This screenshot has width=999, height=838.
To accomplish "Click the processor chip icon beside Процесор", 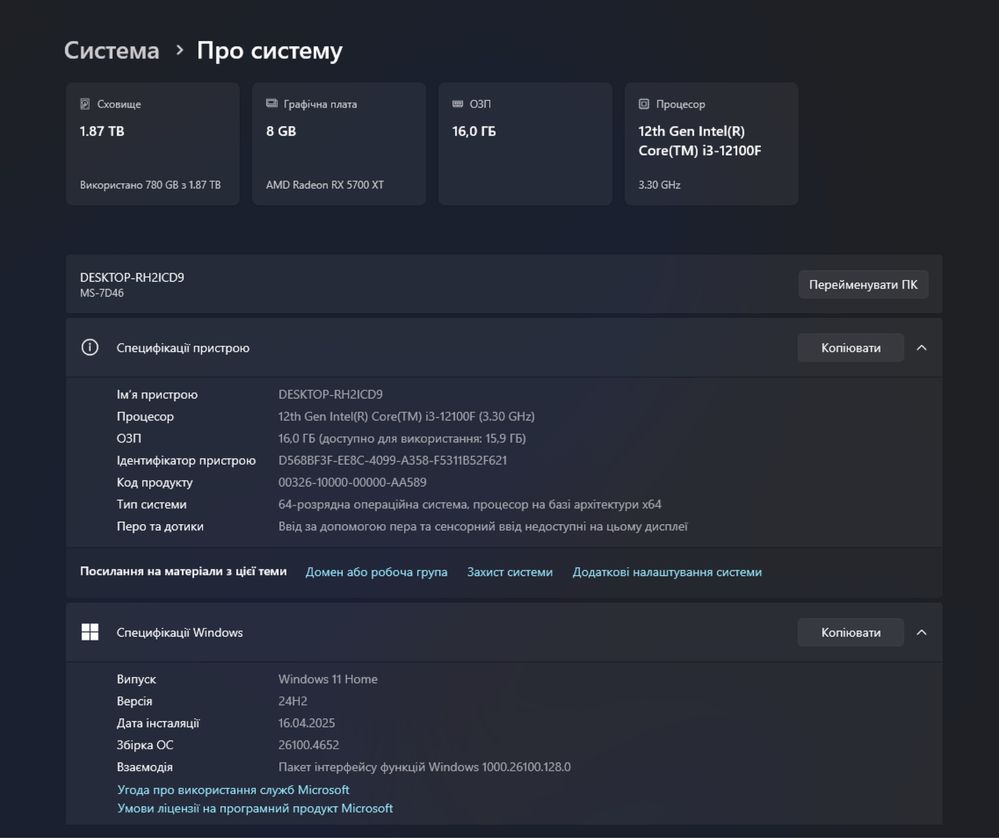I will [644, 104].
